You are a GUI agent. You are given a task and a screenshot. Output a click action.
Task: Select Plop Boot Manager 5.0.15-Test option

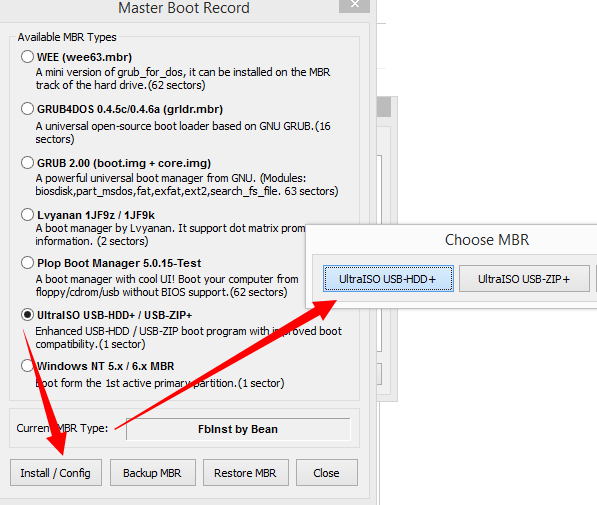tap(27, 262)
